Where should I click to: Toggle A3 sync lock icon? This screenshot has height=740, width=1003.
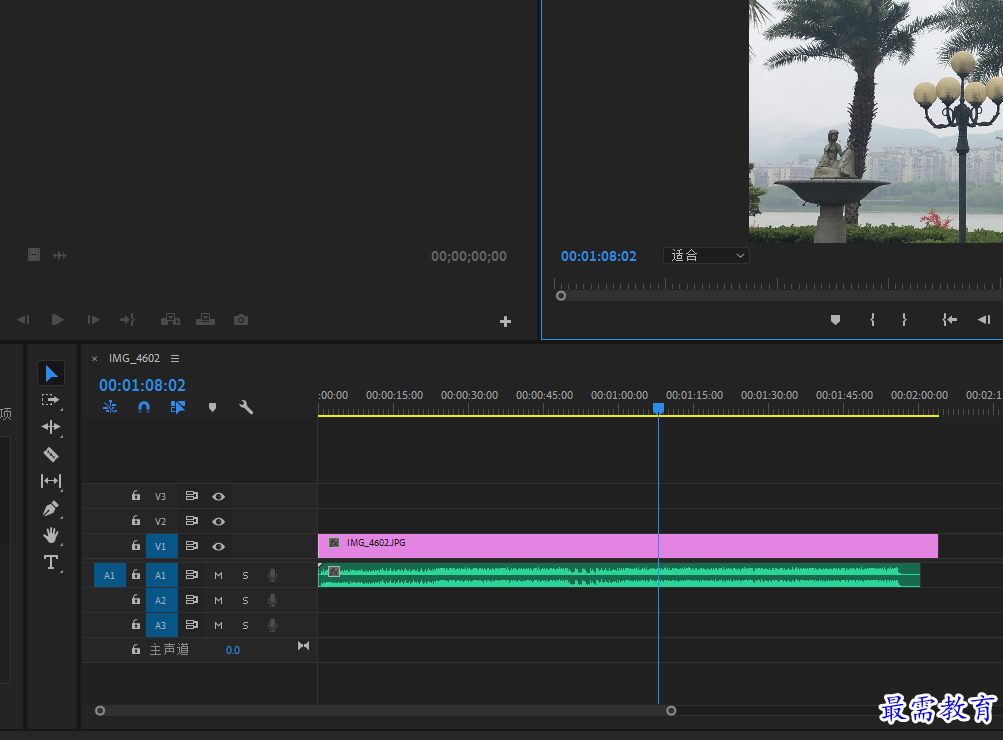click(x=191, y=625)
